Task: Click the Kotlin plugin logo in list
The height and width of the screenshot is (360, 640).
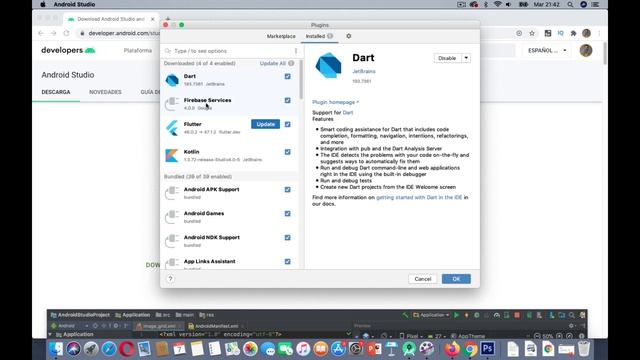Action: click(171, 156)
